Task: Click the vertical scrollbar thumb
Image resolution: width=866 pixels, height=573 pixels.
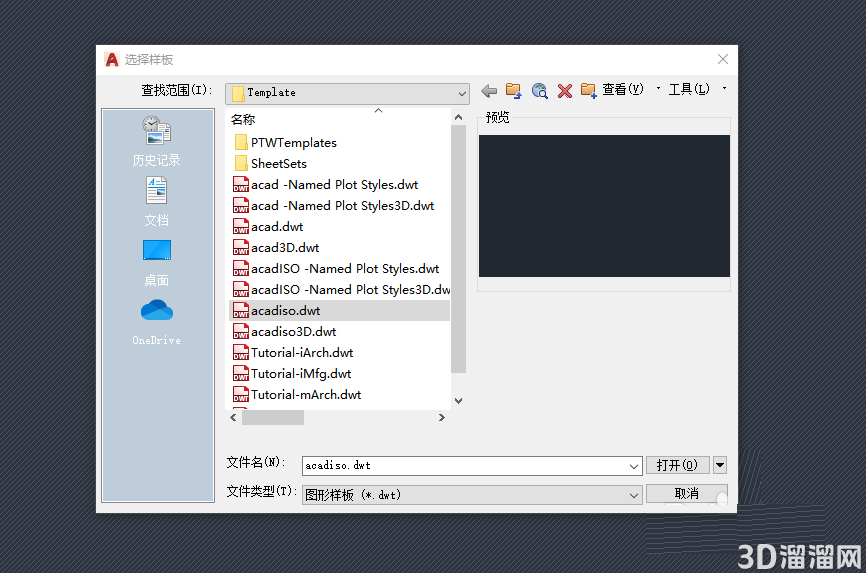Action: click(x=458, y=249)
